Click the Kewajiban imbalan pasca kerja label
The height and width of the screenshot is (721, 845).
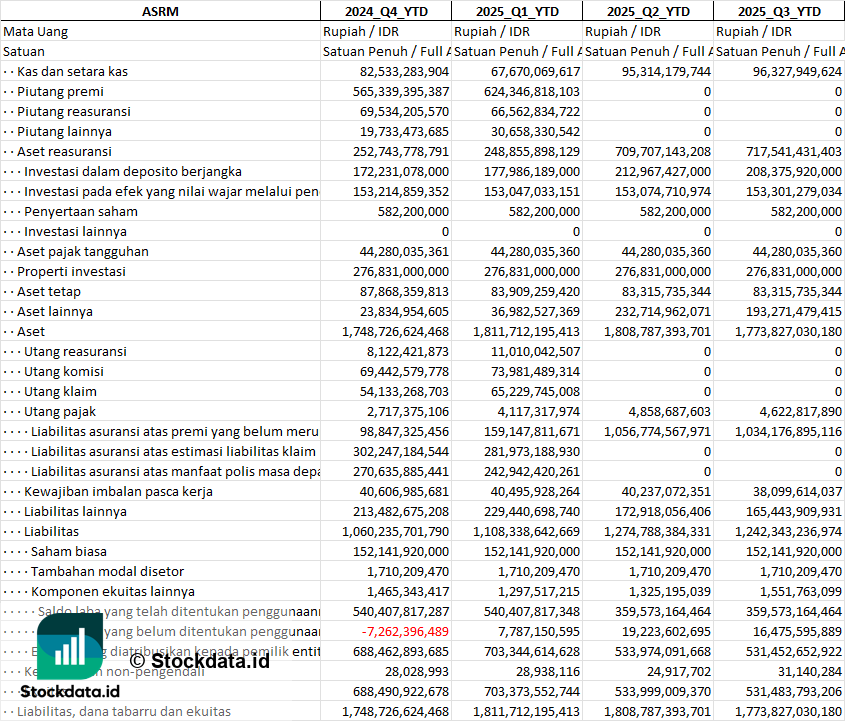pos(118,491)
